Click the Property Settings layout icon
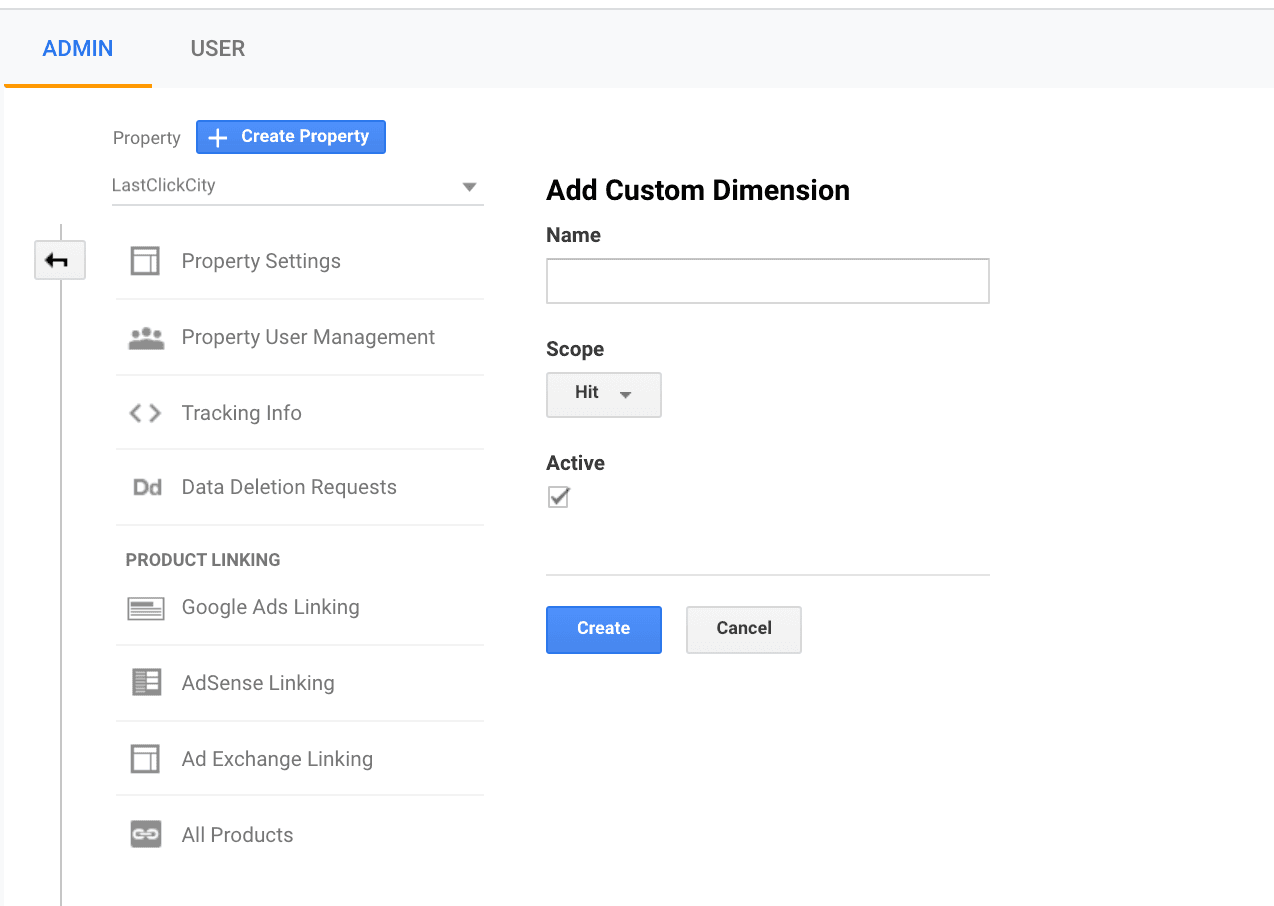Viewport: 1274px width, 906px height. point(146,262)
